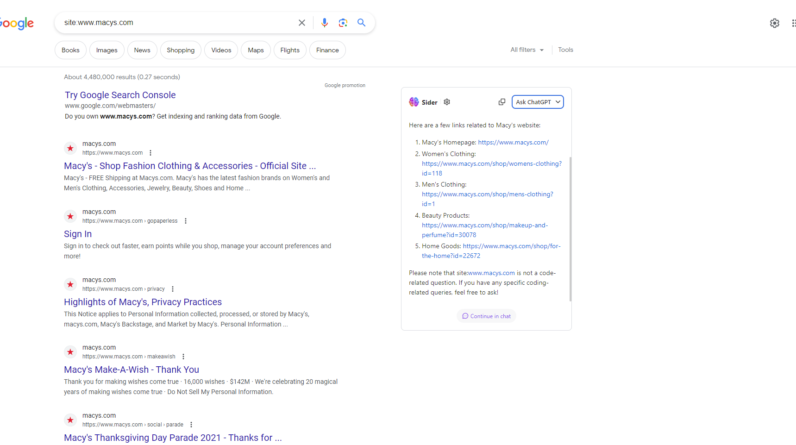
Task: Open the All filters dropdown
Action: [527, 50]
